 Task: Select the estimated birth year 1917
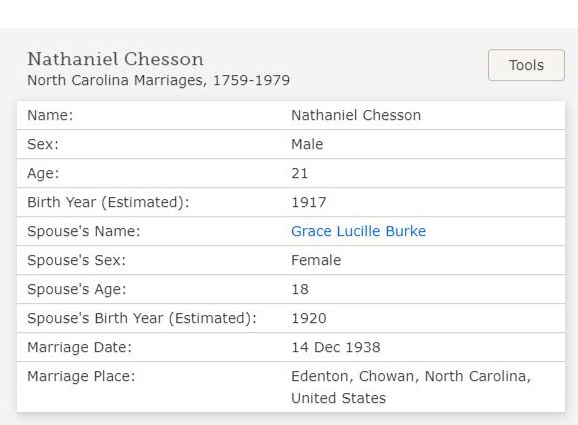309,202
